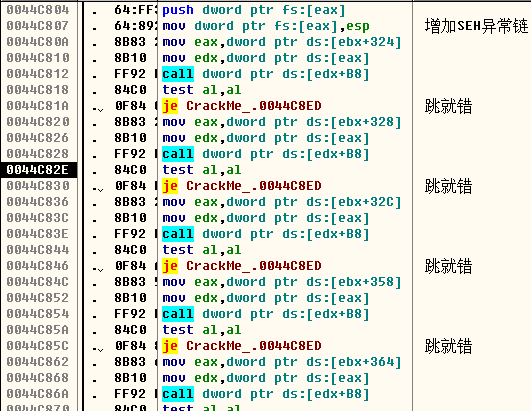Click address 0044C86A
Screen dimensions: 531x411
[38, 394]
